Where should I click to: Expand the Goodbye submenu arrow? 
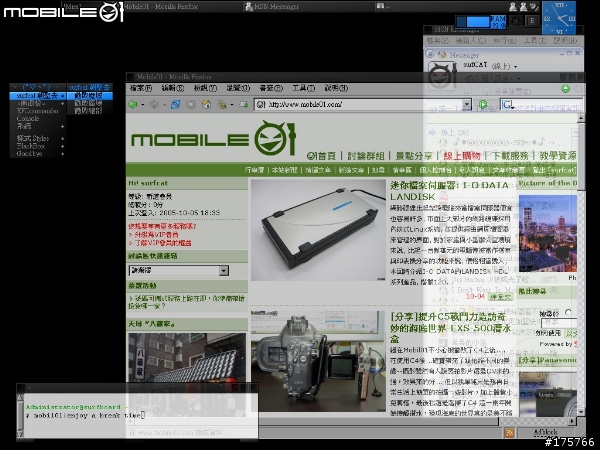[x=62, y=154]
